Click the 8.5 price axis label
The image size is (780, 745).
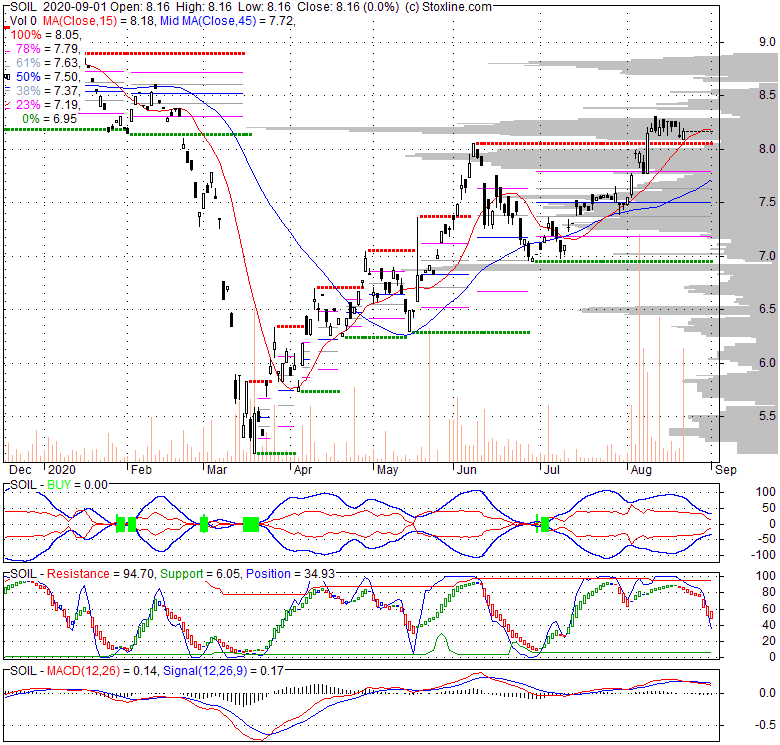click(x=767, y=95)
